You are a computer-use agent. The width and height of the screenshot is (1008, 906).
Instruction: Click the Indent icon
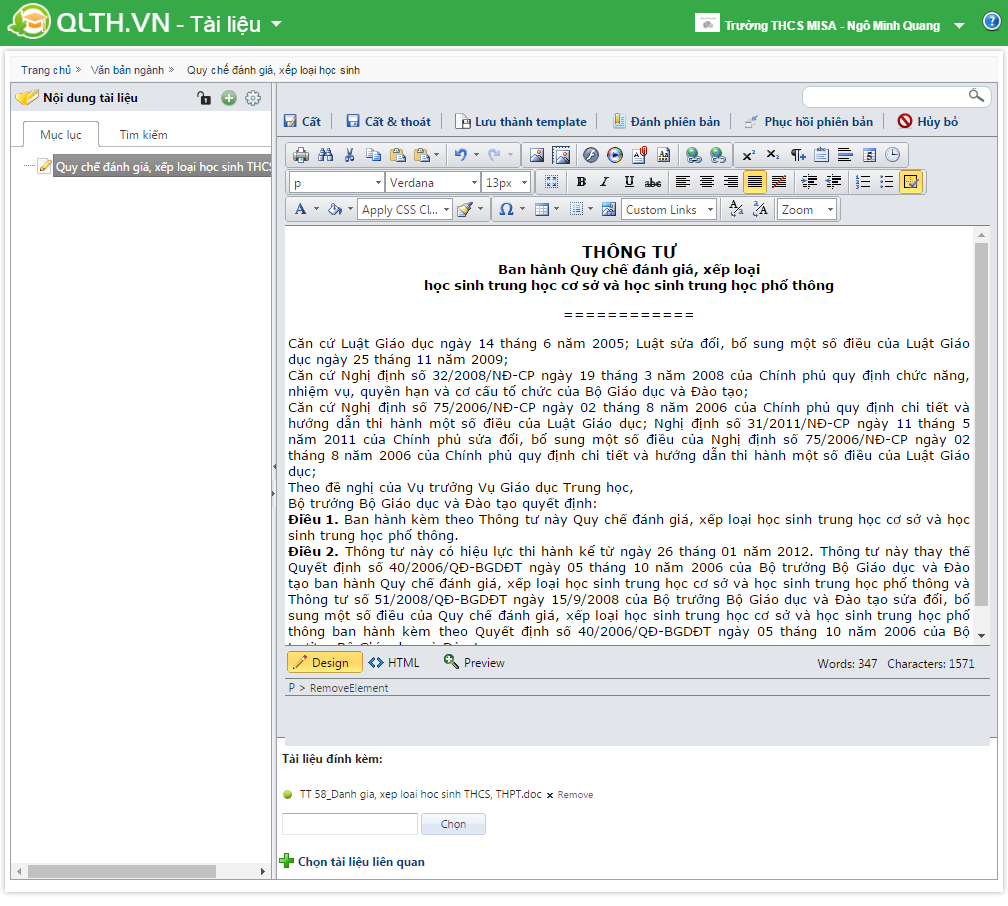point(809,182)
